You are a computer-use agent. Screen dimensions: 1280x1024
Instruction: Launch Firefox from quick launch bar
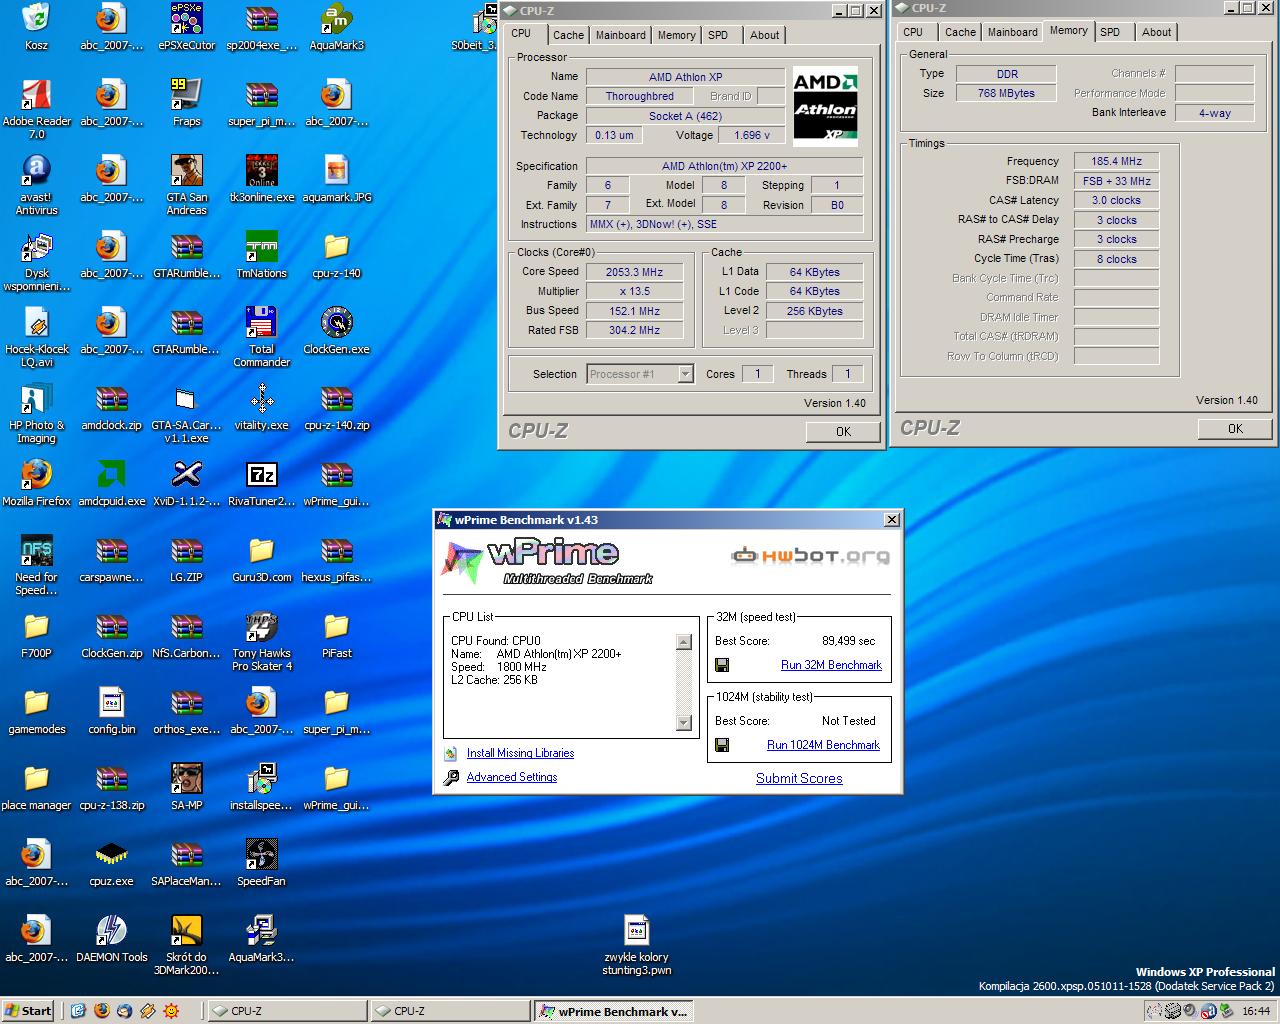click(101, 1011)
